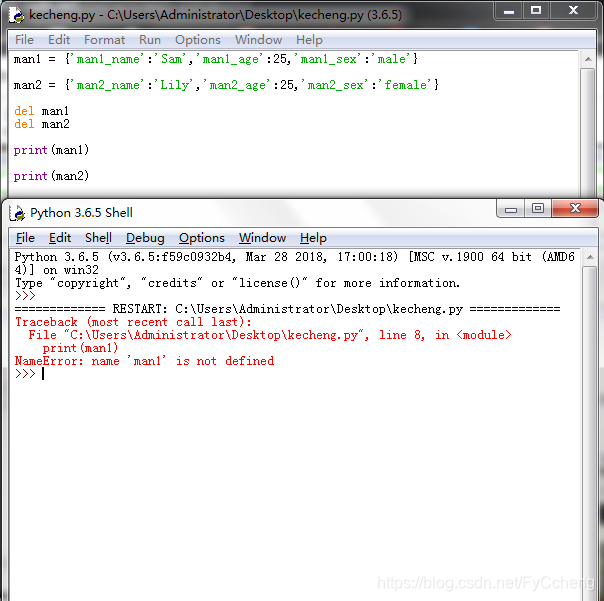
Task: Close the kecheng.py editor window
Action: [573, 10]
